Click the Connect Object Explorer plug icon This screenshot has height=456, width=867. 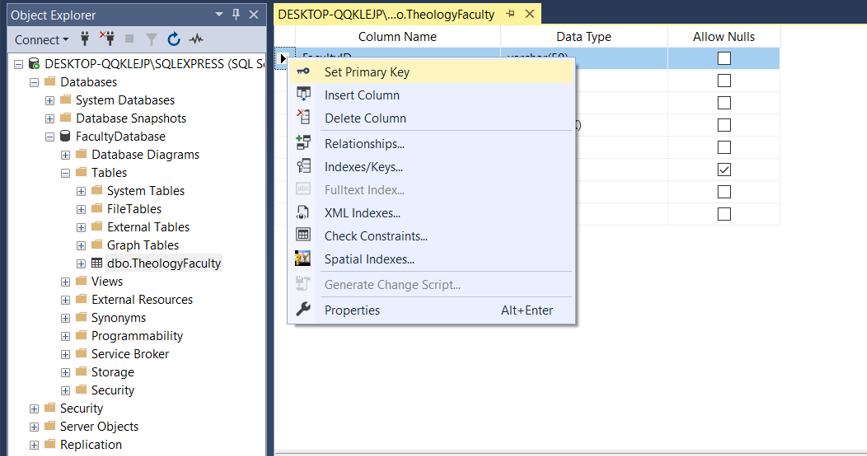[x=85, y=39]
